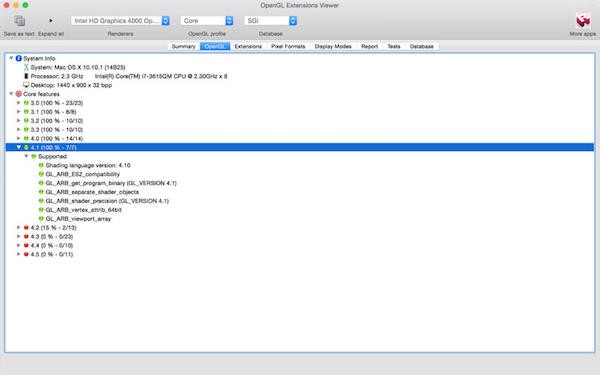Select System: Mac OS X 10.10.1 row
The height and width of the screenshot is (375, 600).
[x=300, y=67]
